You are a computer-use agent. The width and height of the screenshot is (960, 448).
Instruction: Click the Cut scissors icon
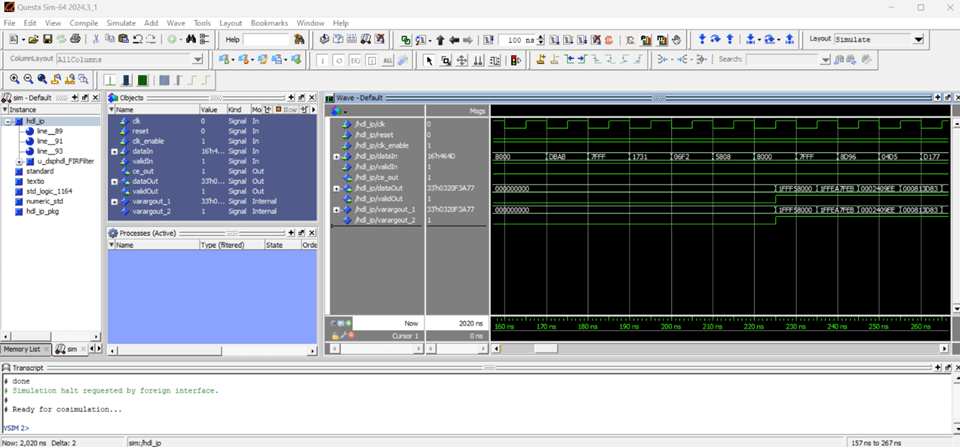click(x=96, y=40)
